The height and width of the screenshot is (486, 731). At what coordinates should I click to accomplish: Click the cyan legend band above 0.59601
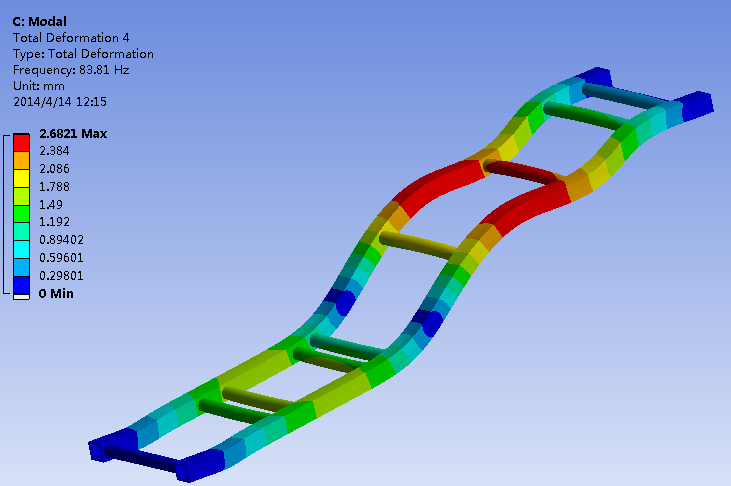point(21,250)
